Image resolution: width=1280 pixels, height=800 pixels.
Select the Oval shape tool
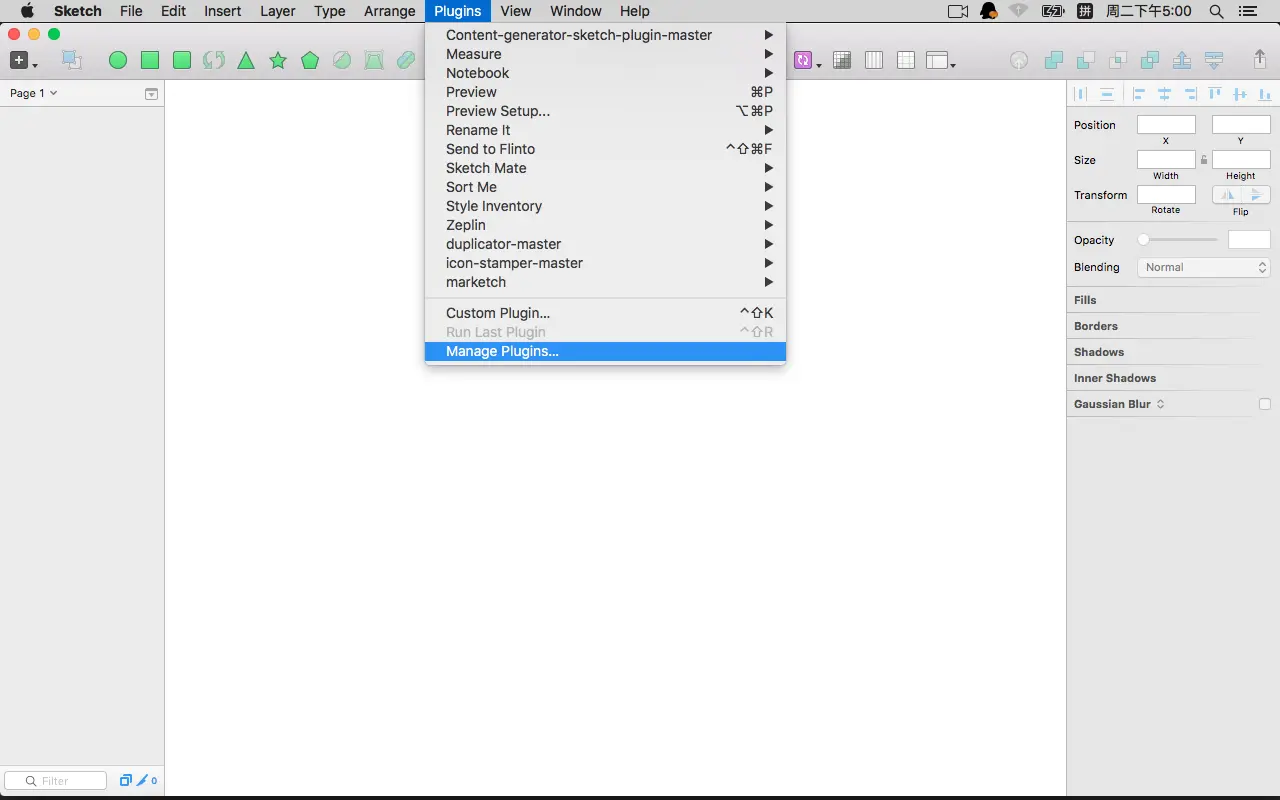coord(118,60)
